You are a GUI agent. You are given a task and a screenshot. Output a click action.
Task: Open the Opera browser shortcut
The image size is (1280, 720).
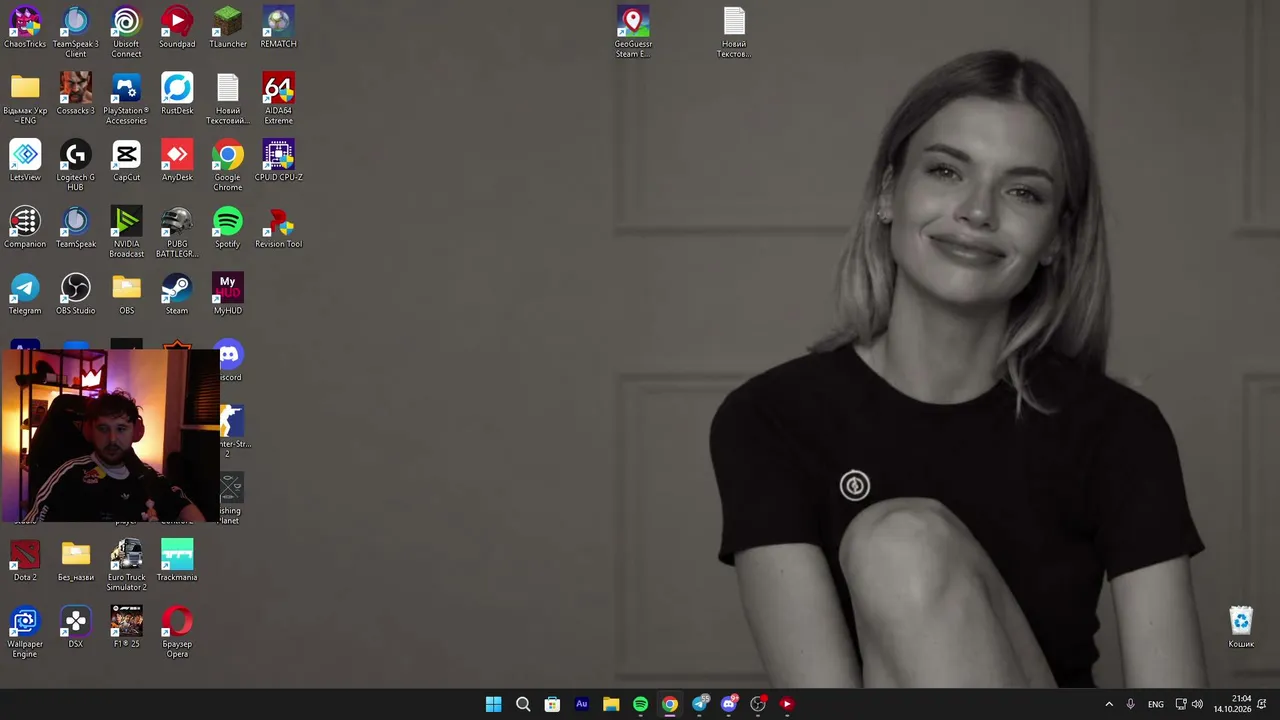[177, 633]
